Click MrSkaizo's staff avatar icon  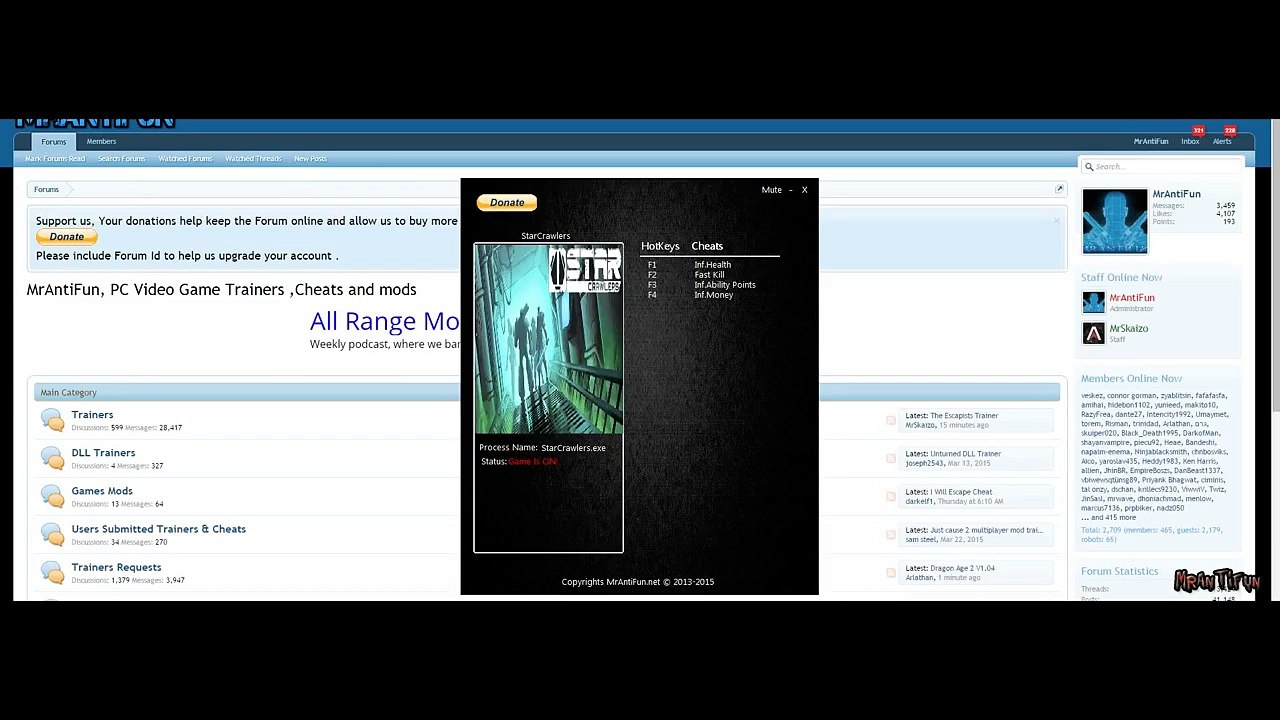[1093, 333]
